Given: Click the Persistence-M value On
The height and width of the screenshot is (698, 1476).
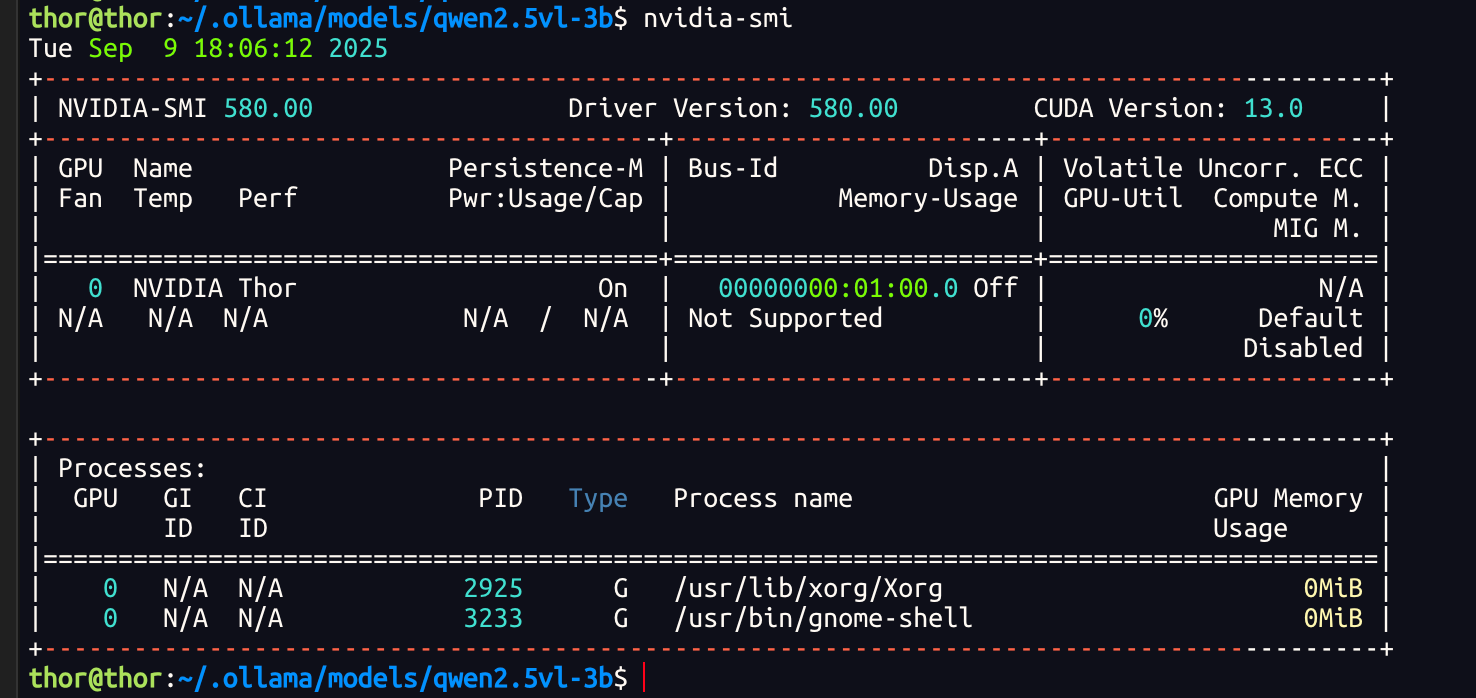Looking at the screenshot, I should pyautogui.click(x=612, y=288).
